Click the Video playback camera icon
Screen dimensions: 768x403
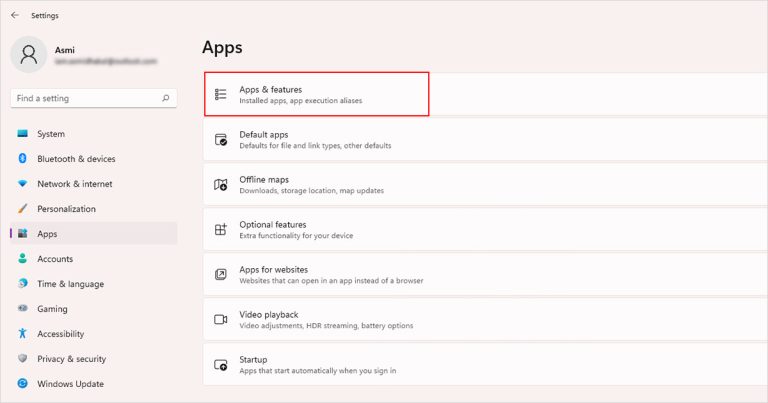[x=221, y=320]
